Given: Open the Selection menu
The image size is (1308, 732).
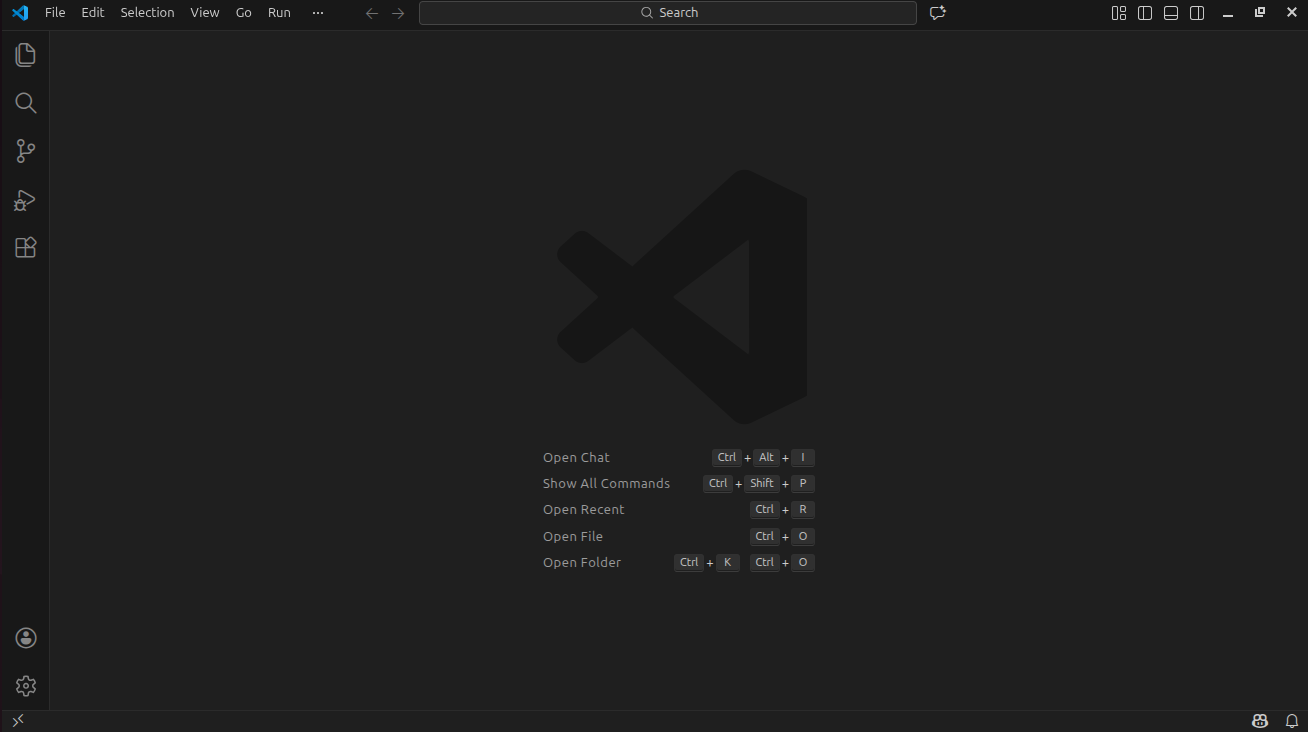Looking at the screenshot, I should click(x=147, y=13).
